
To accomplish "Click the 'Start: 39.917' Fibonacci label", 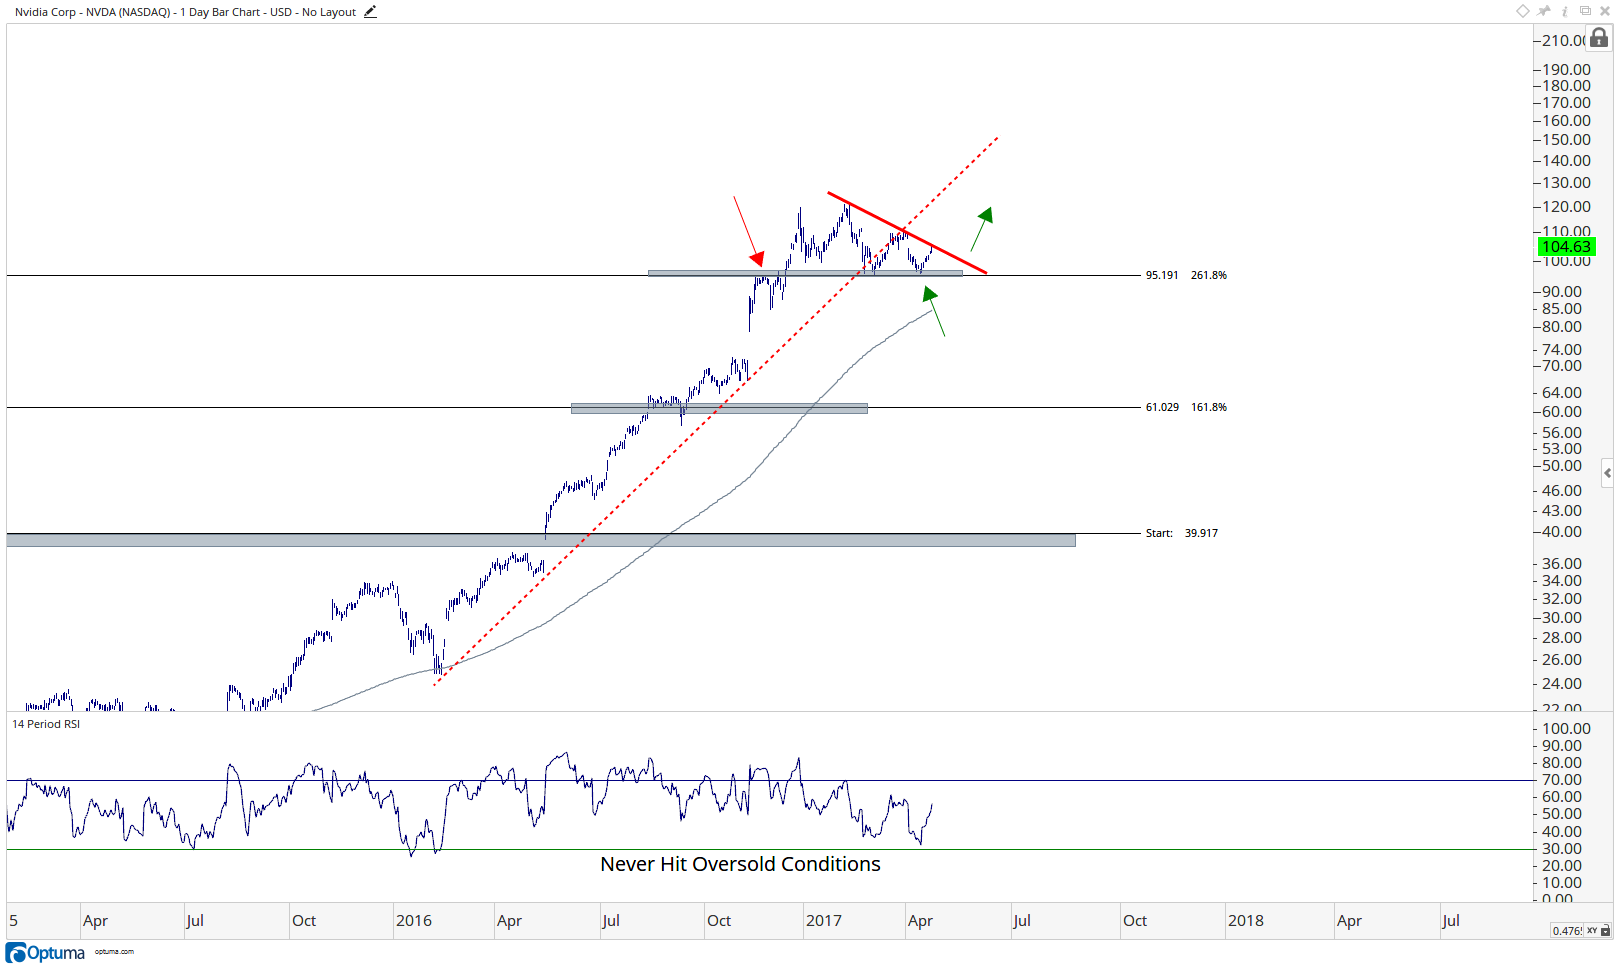I will 1182,533.
